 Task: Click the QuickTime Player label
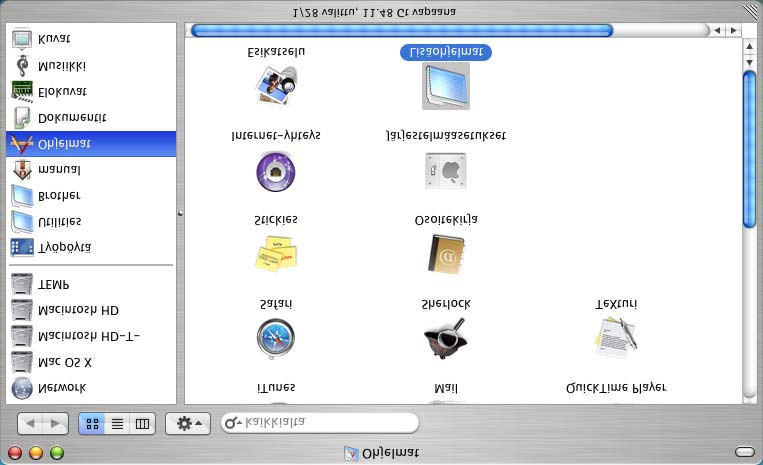[616, 388]
